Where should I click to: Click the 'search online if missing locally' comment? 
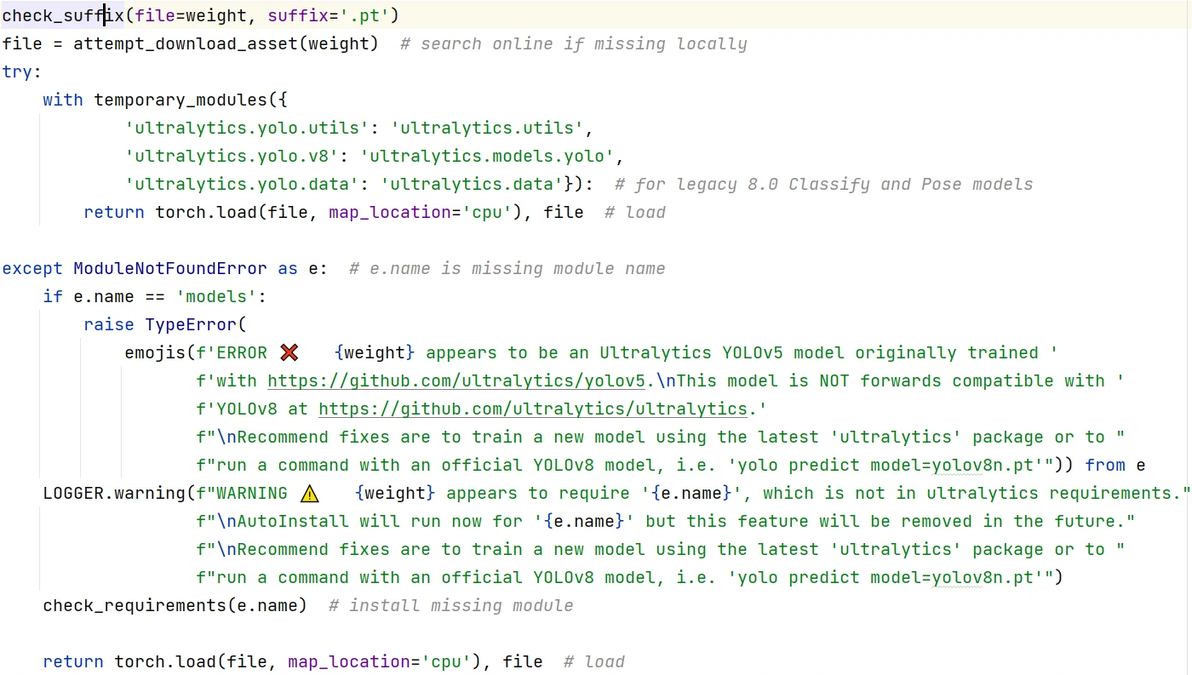click(x=573, y=44)
